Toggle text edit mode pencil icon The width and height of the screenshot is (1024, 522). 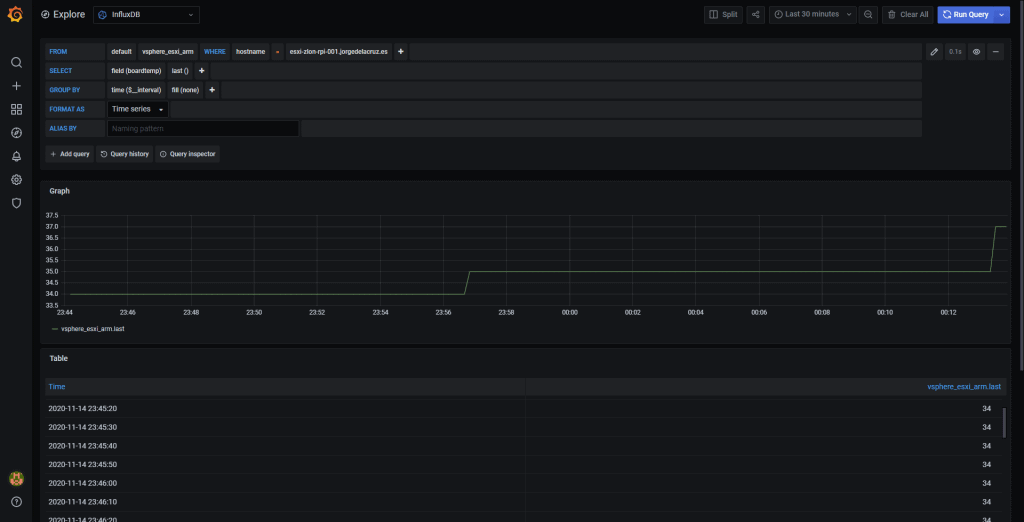pyautogui.click(x=934, y=52)
